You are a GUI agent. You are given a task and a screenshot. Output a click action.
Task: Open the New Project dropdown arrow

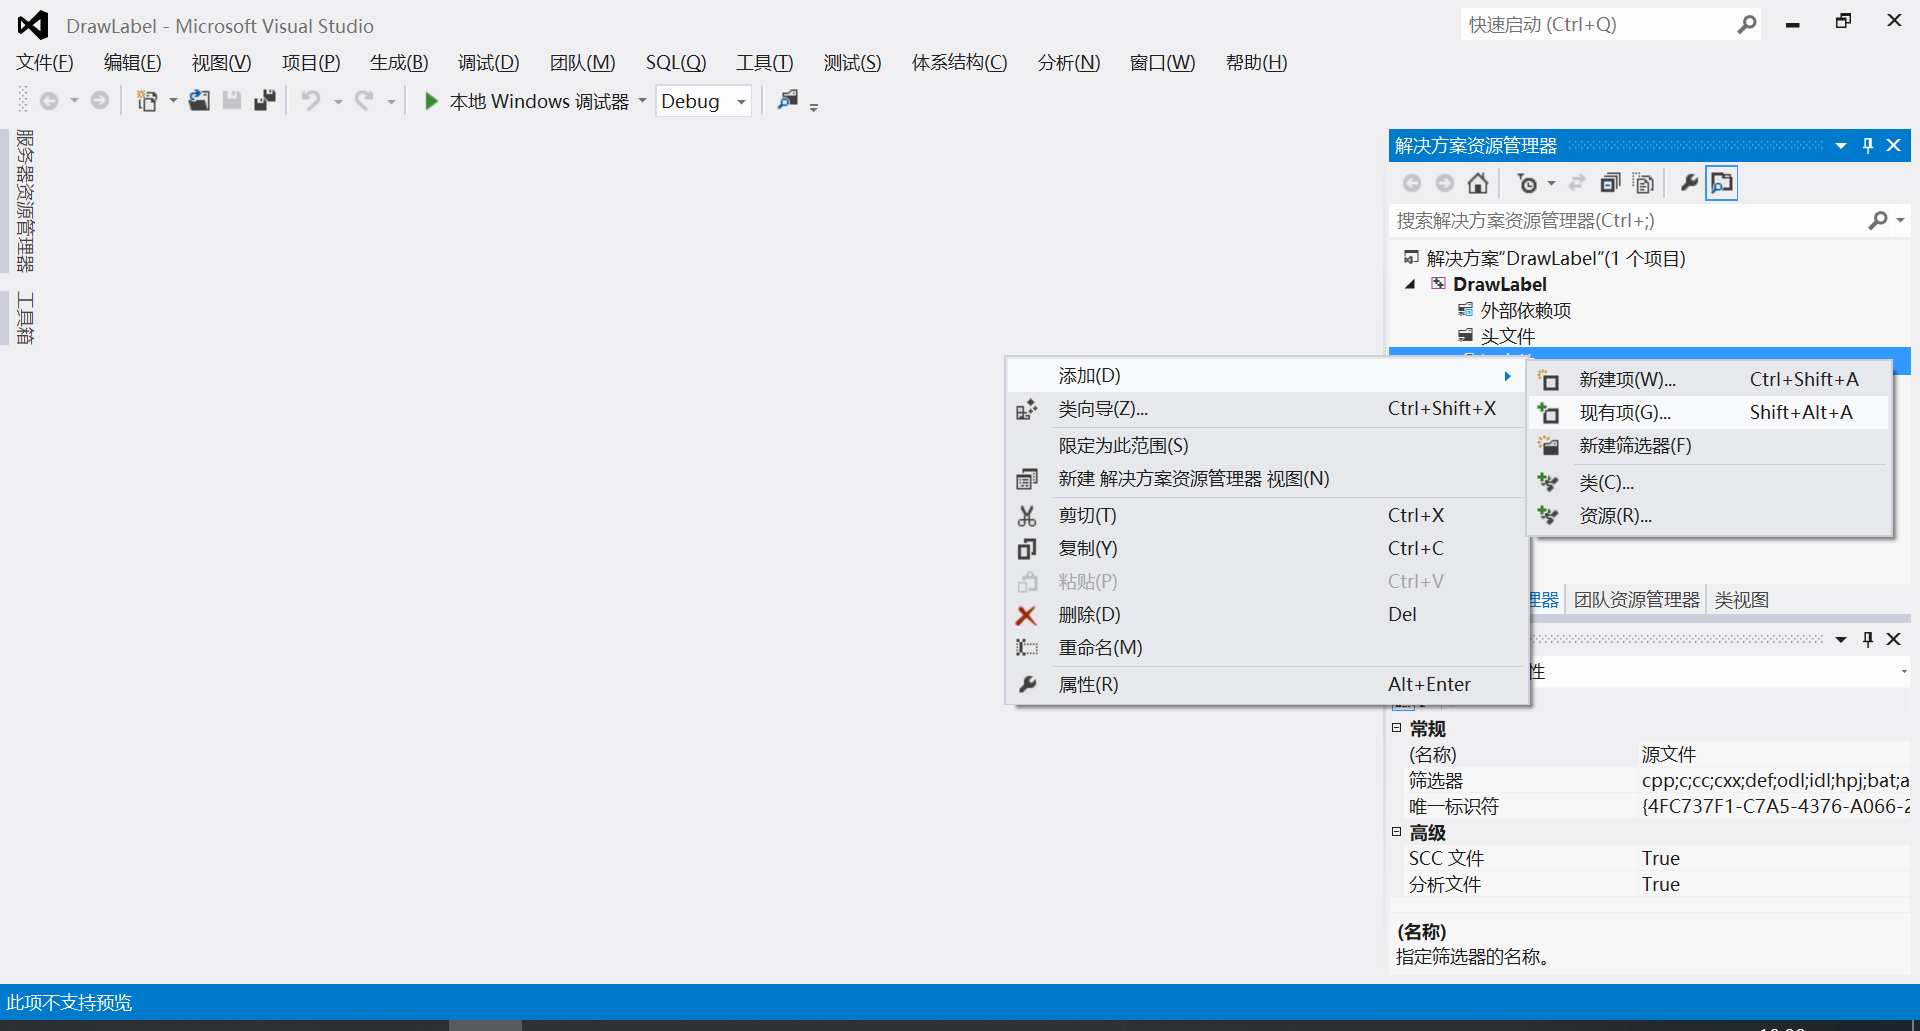point(173,101)
